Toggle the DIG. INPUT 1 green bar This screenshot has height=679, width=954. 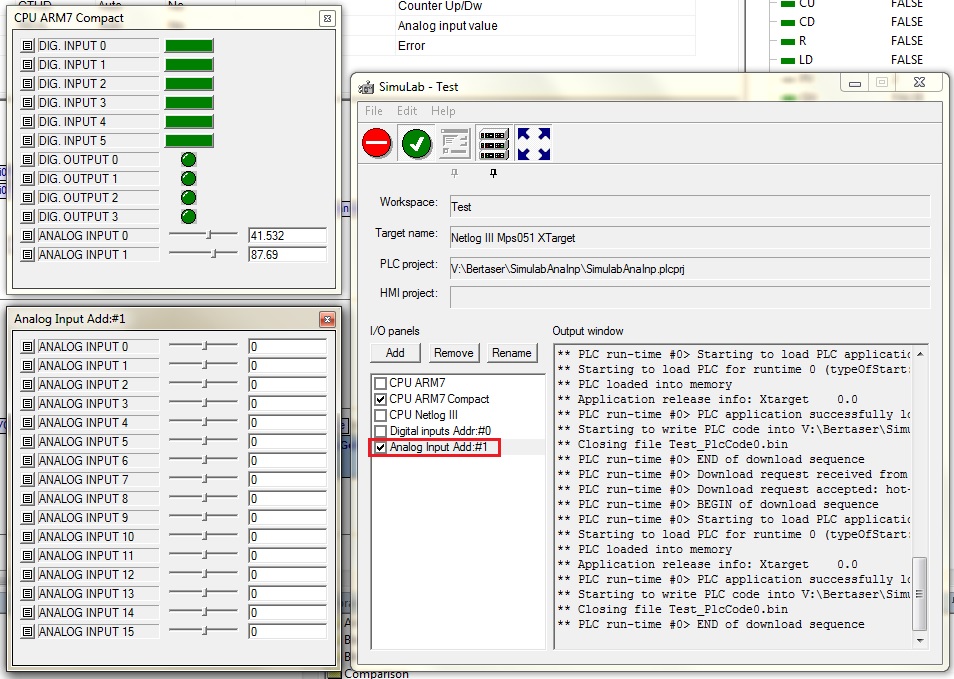pyautogui.click(x=189, y=64)
